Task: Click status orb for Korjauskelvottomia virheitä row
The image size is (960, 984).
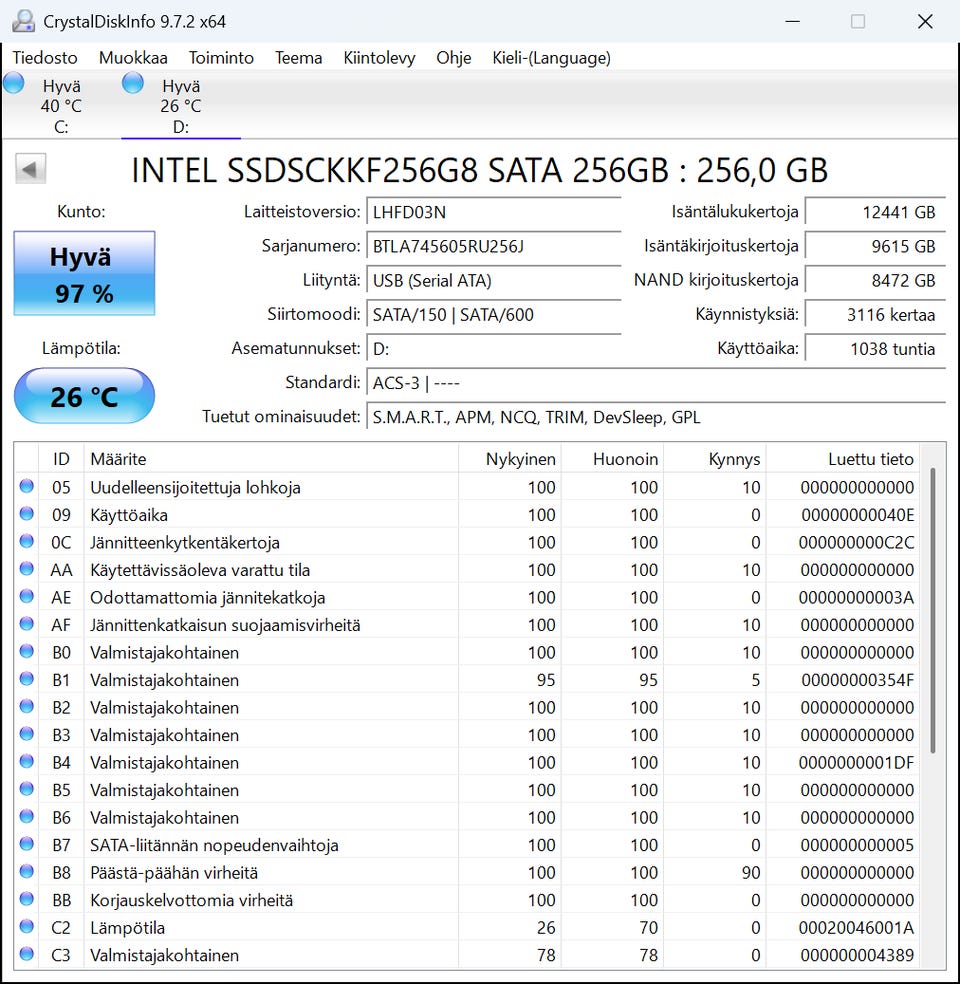Action: [27, 900]
